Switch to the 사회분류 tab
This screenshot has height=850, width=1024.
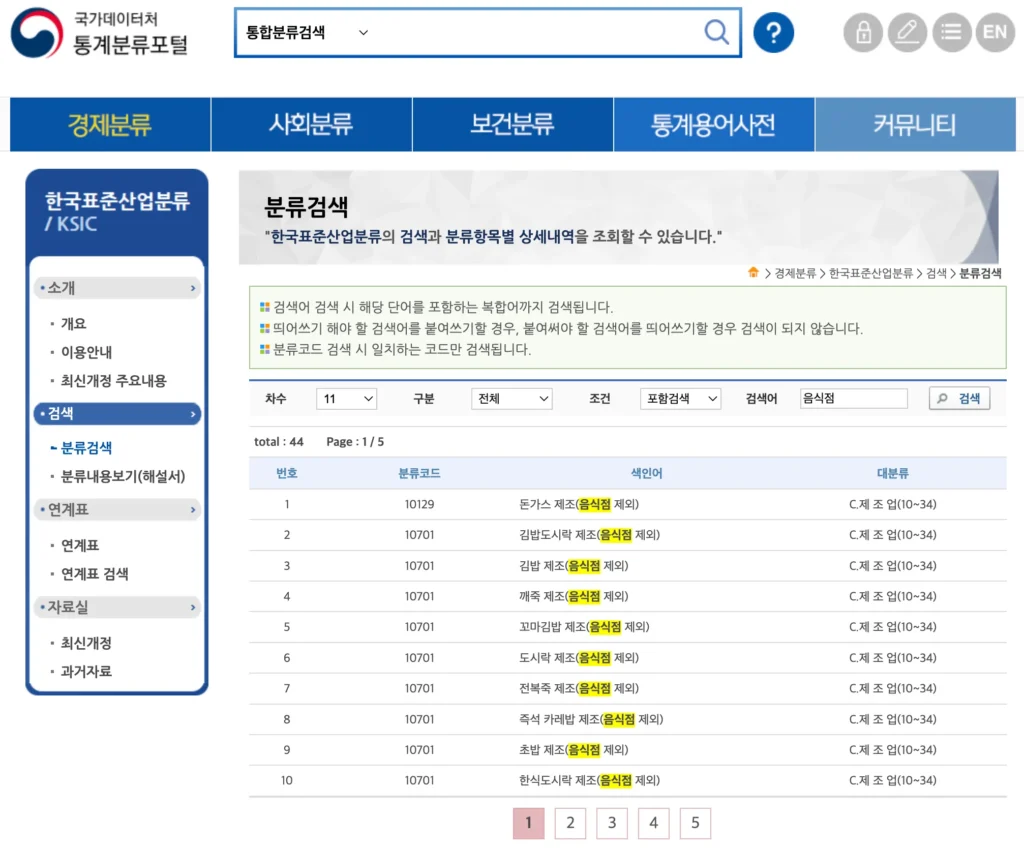311,123
